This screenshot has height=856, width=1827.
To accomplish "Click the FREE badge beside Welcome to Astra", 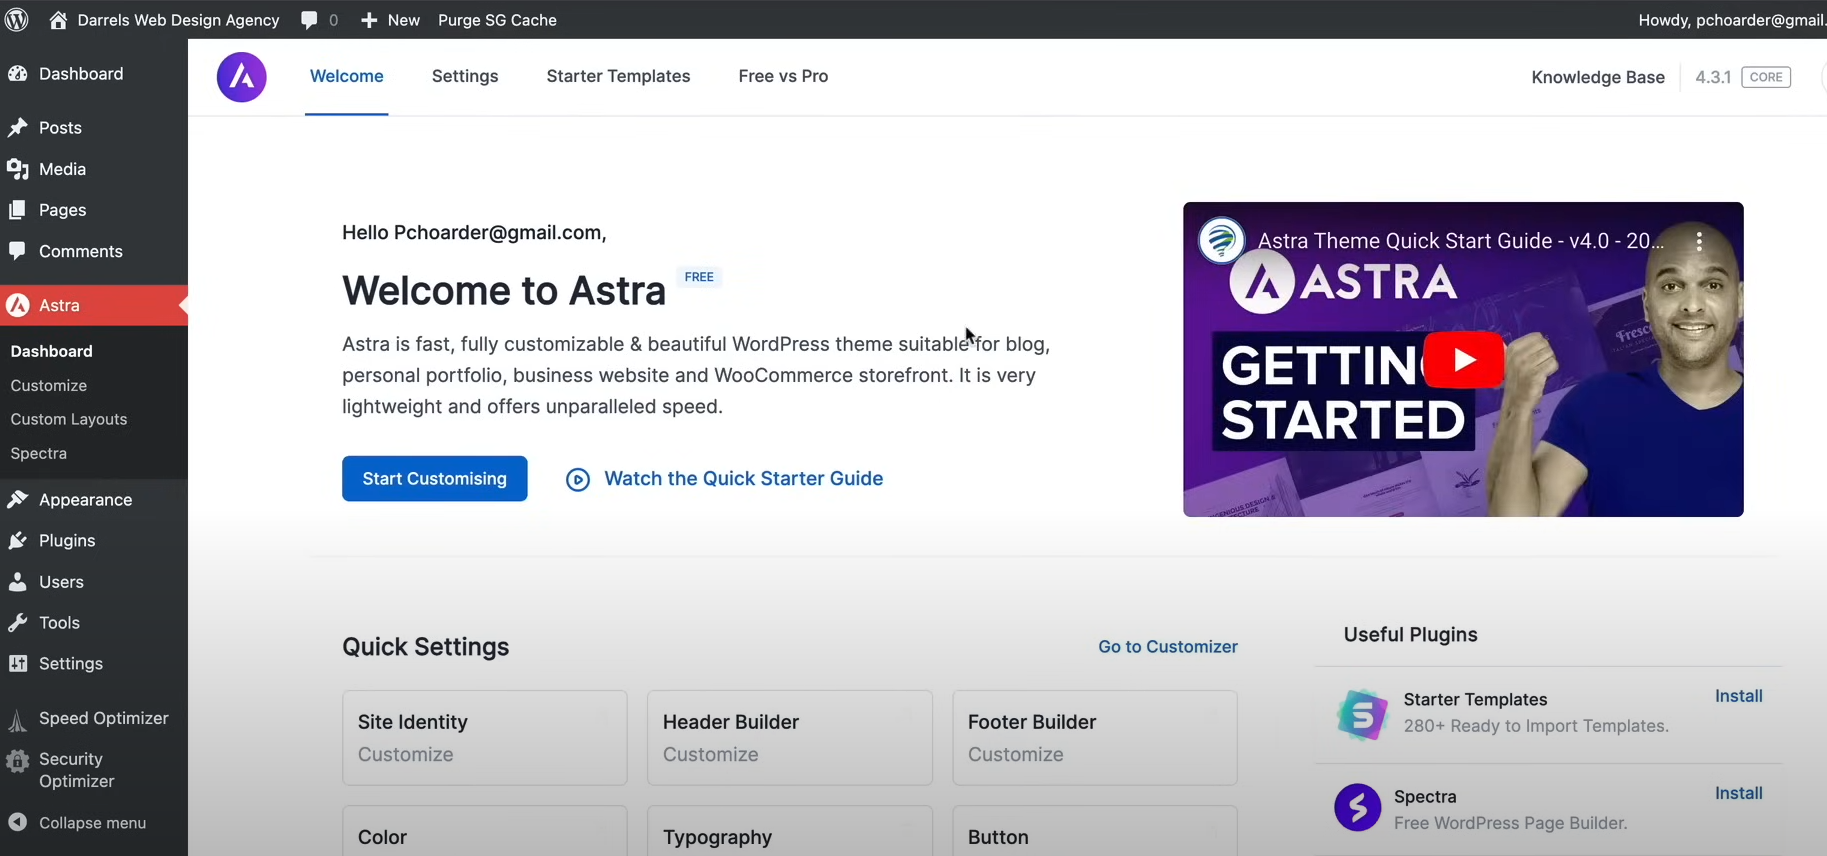I will click(699, 277).
